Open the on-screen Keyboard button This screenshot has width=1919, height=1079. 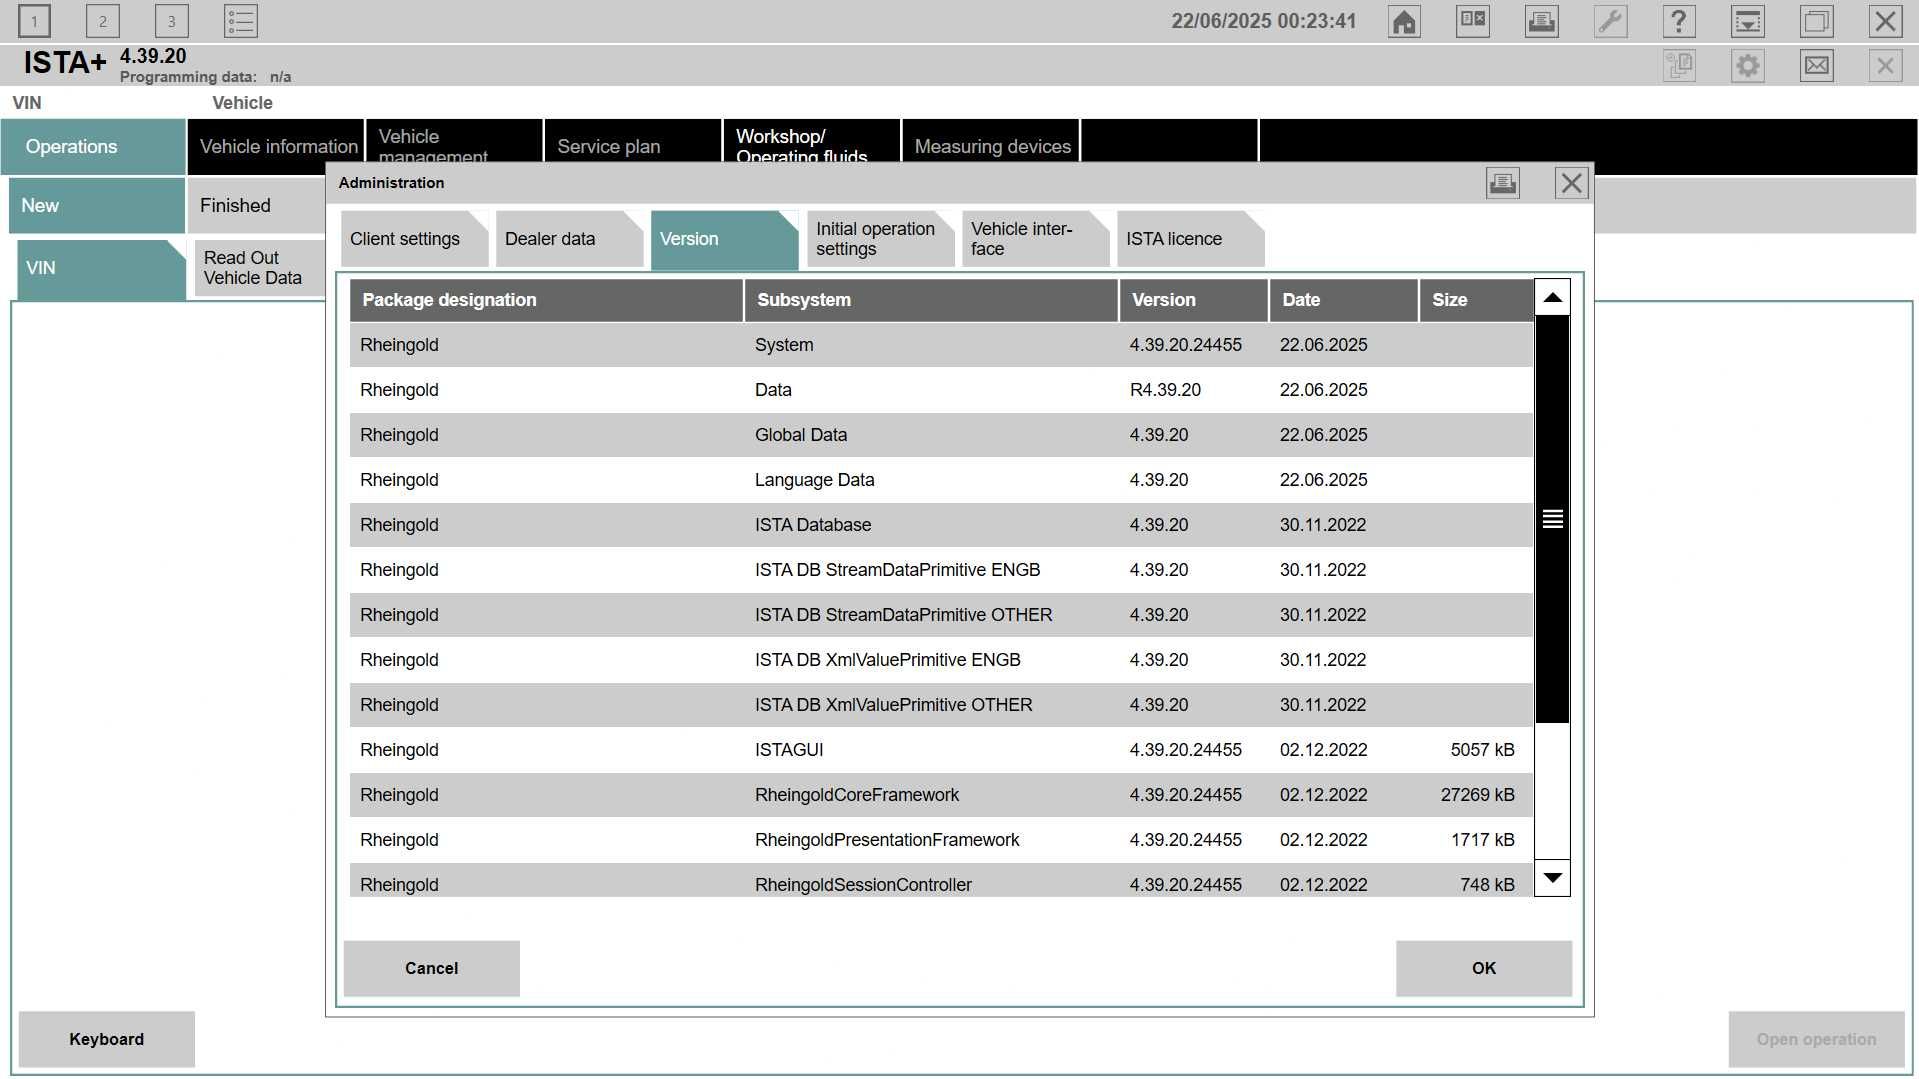pos(107,1039)
